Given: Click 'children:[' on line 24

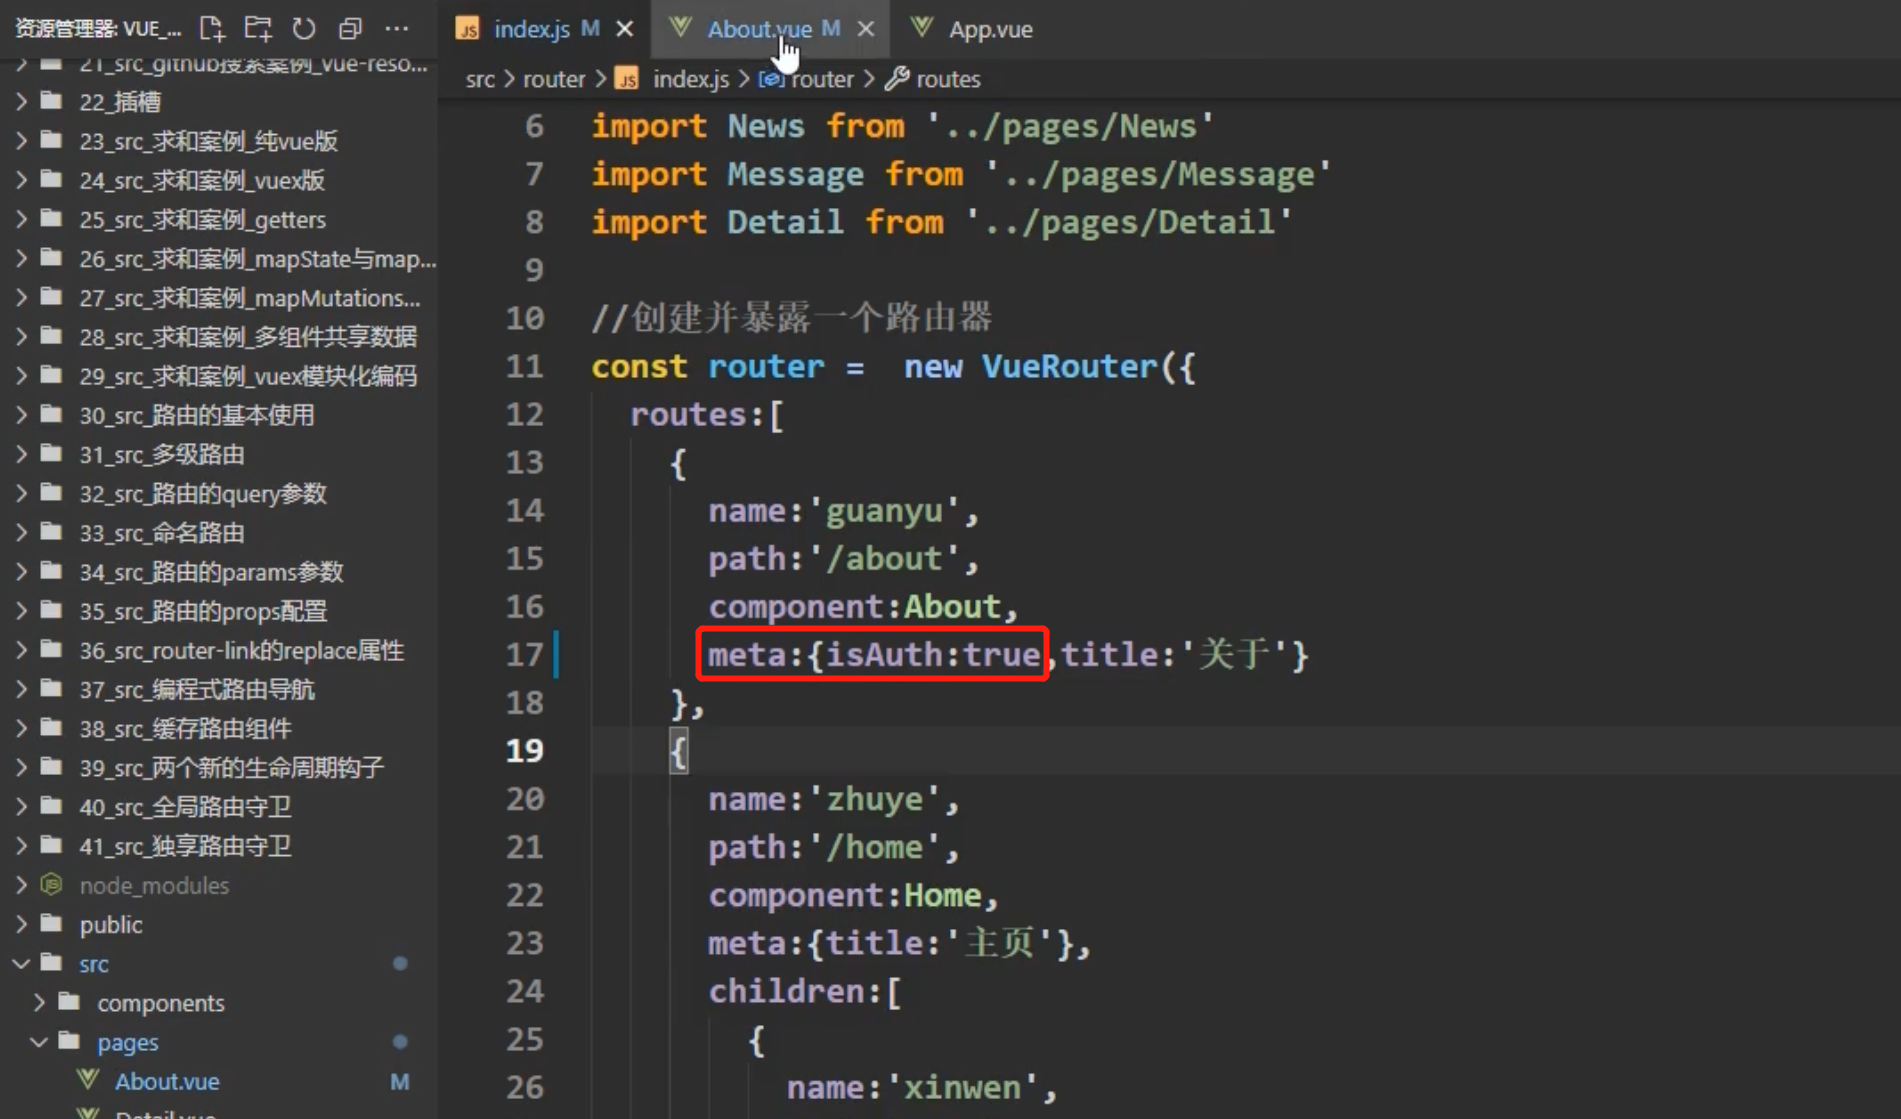Looking at the screenshot, I should coord(805,992).
